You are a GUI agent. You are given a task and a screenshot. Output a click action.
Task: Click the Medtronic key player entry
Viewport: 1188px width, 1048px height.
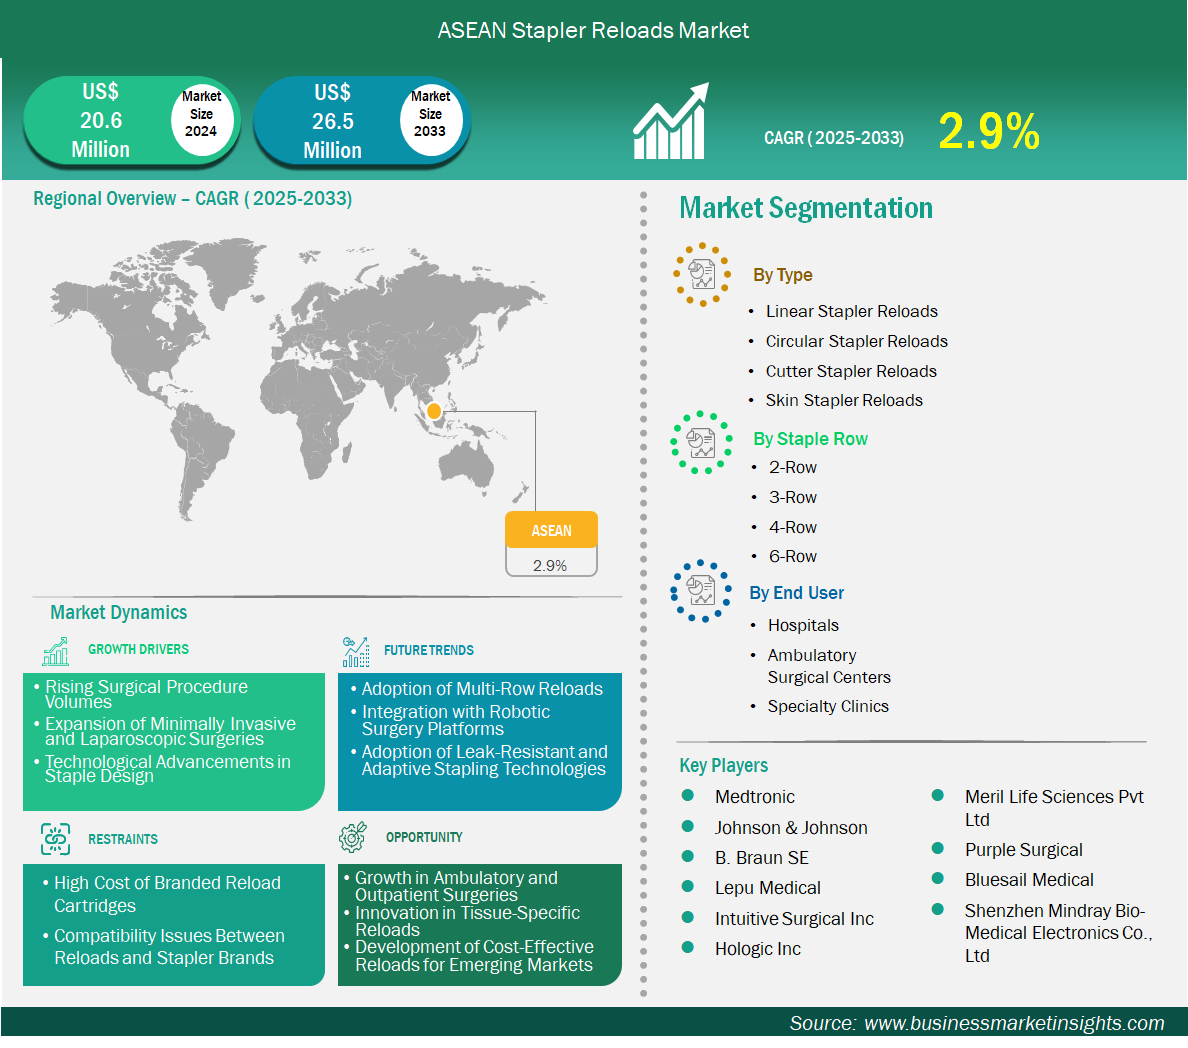point(754,797)
